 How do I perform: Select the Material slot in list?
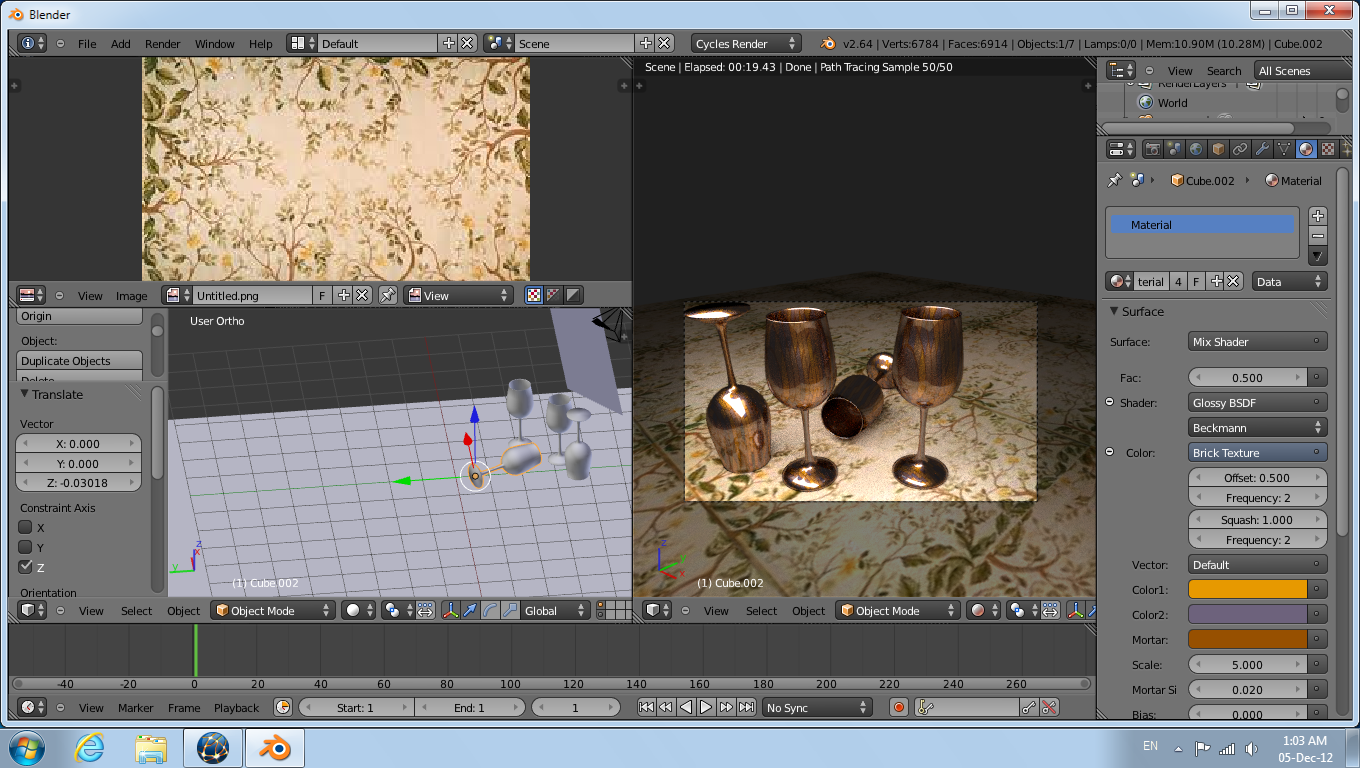pos(1202,225)
